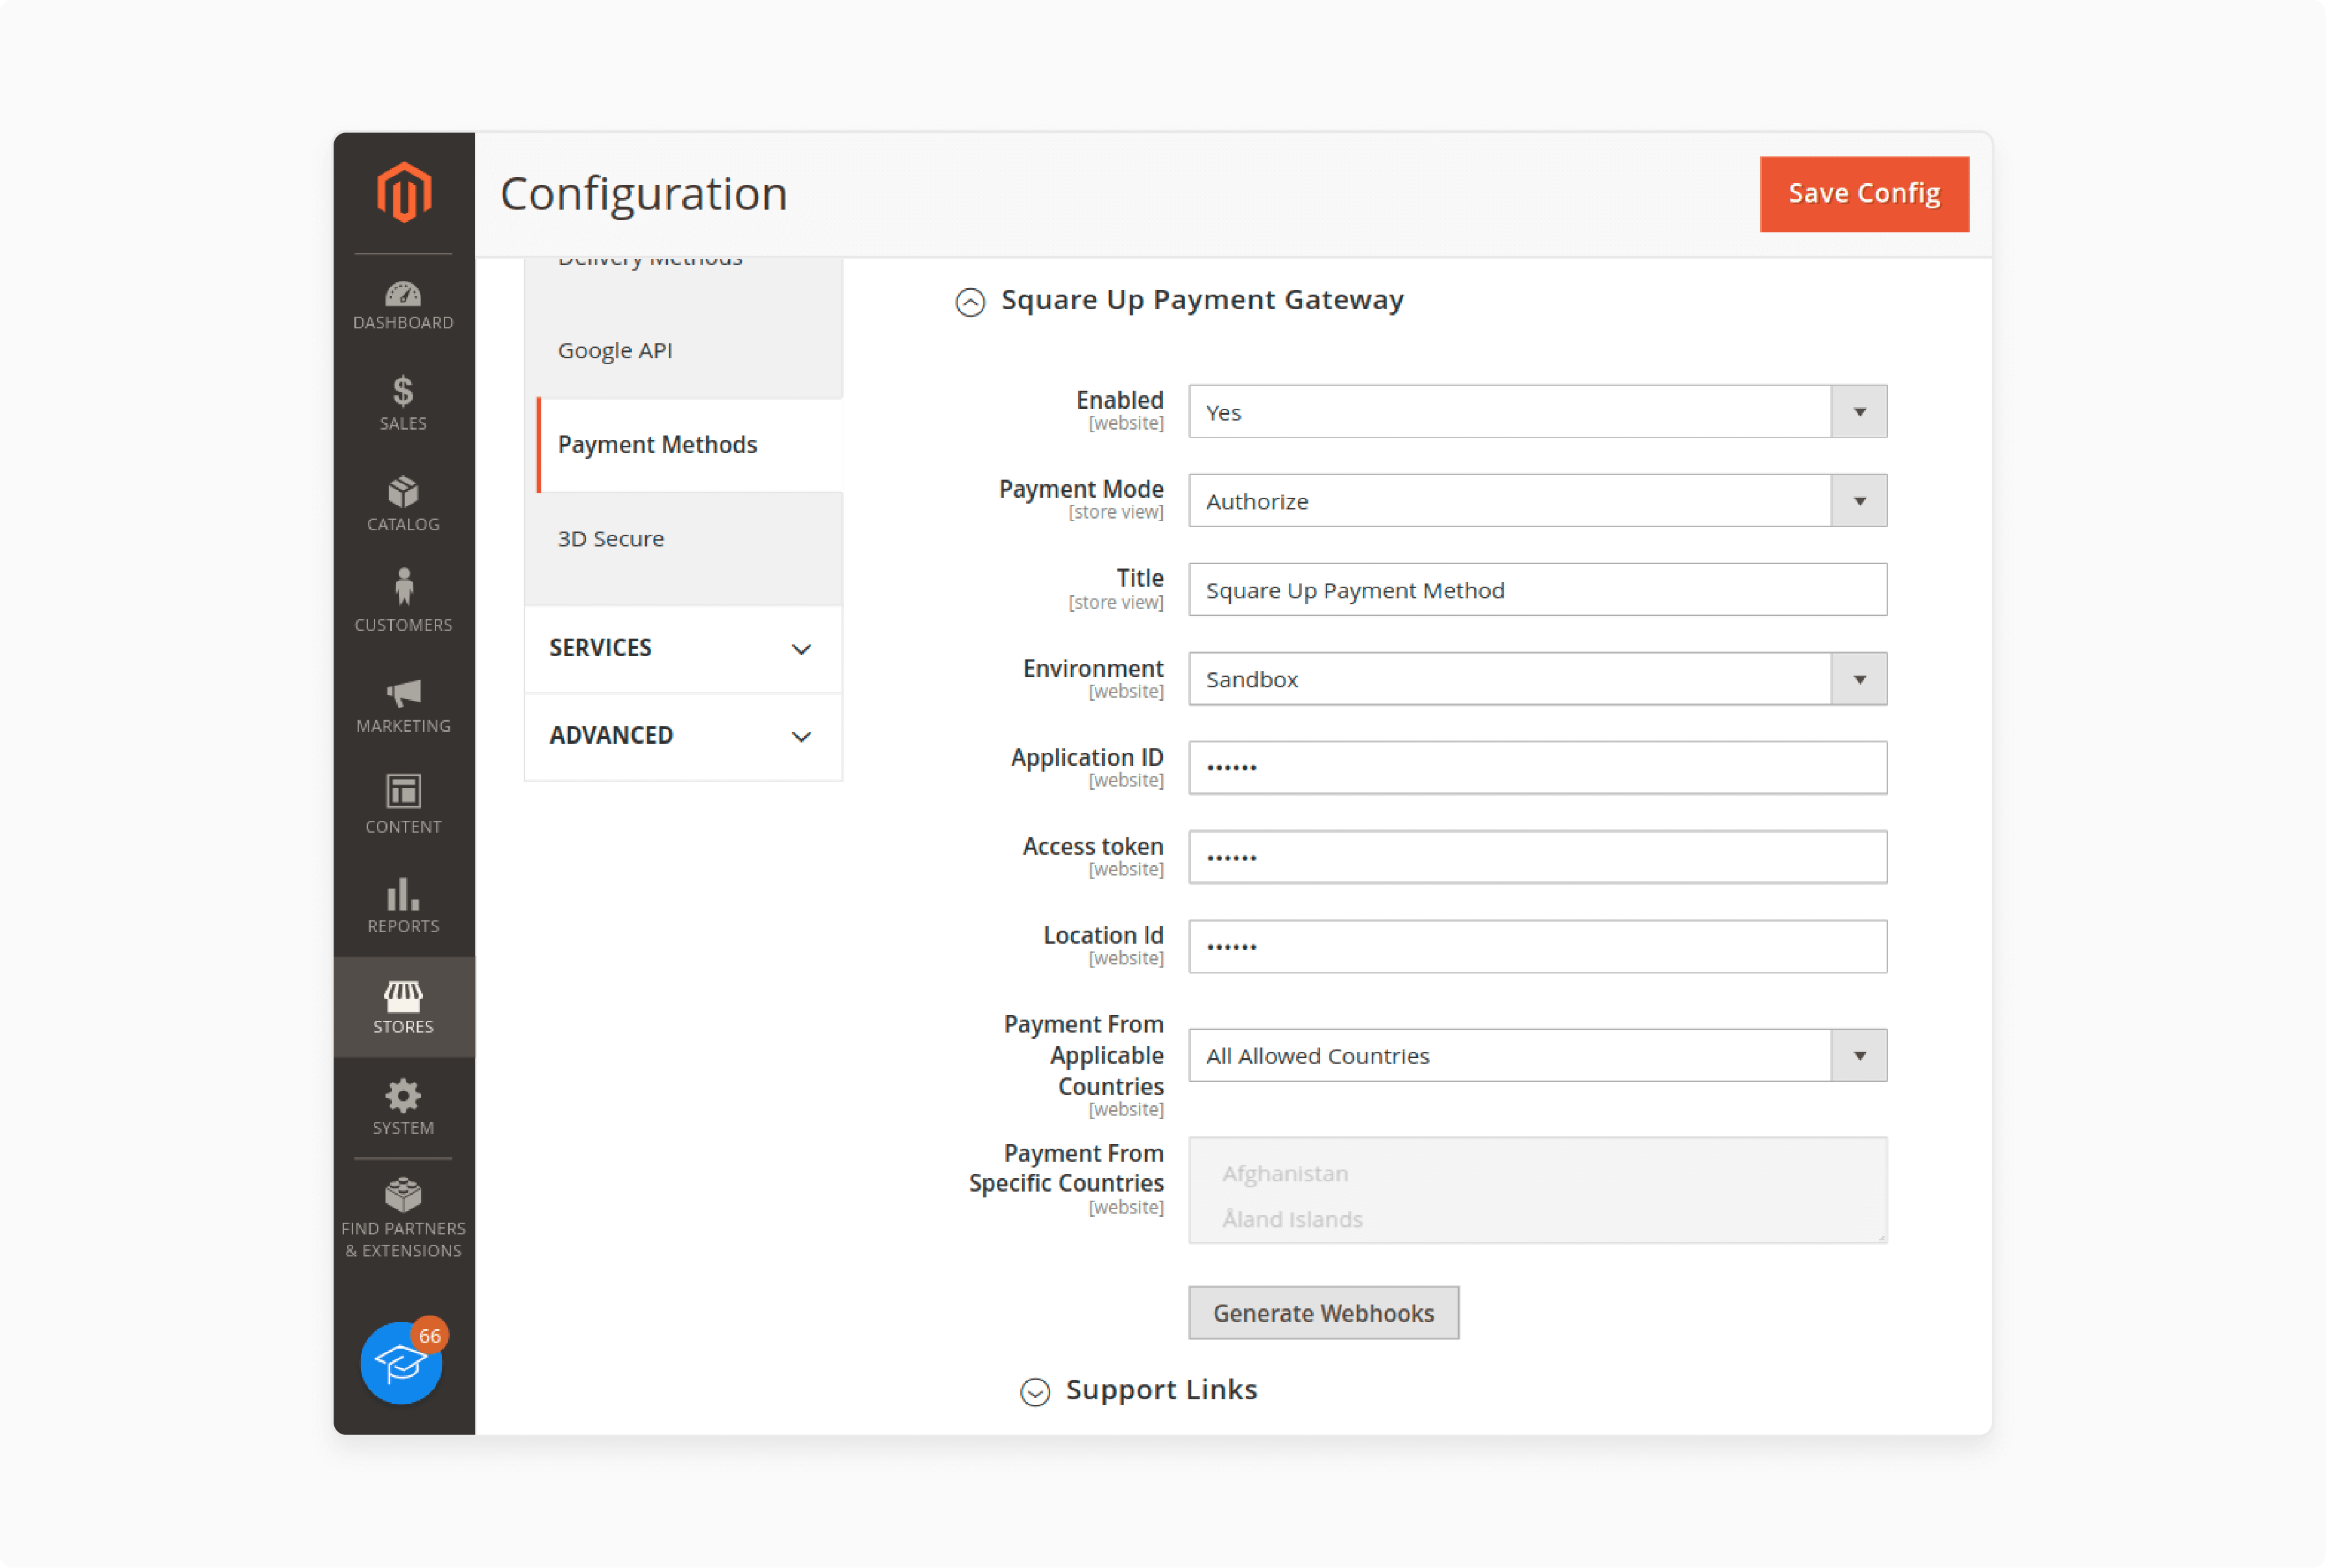The width and height of the screenshot is (2326, 1568).
Task: Click into the Application ID field
Action: click(x=1537, y=768)
